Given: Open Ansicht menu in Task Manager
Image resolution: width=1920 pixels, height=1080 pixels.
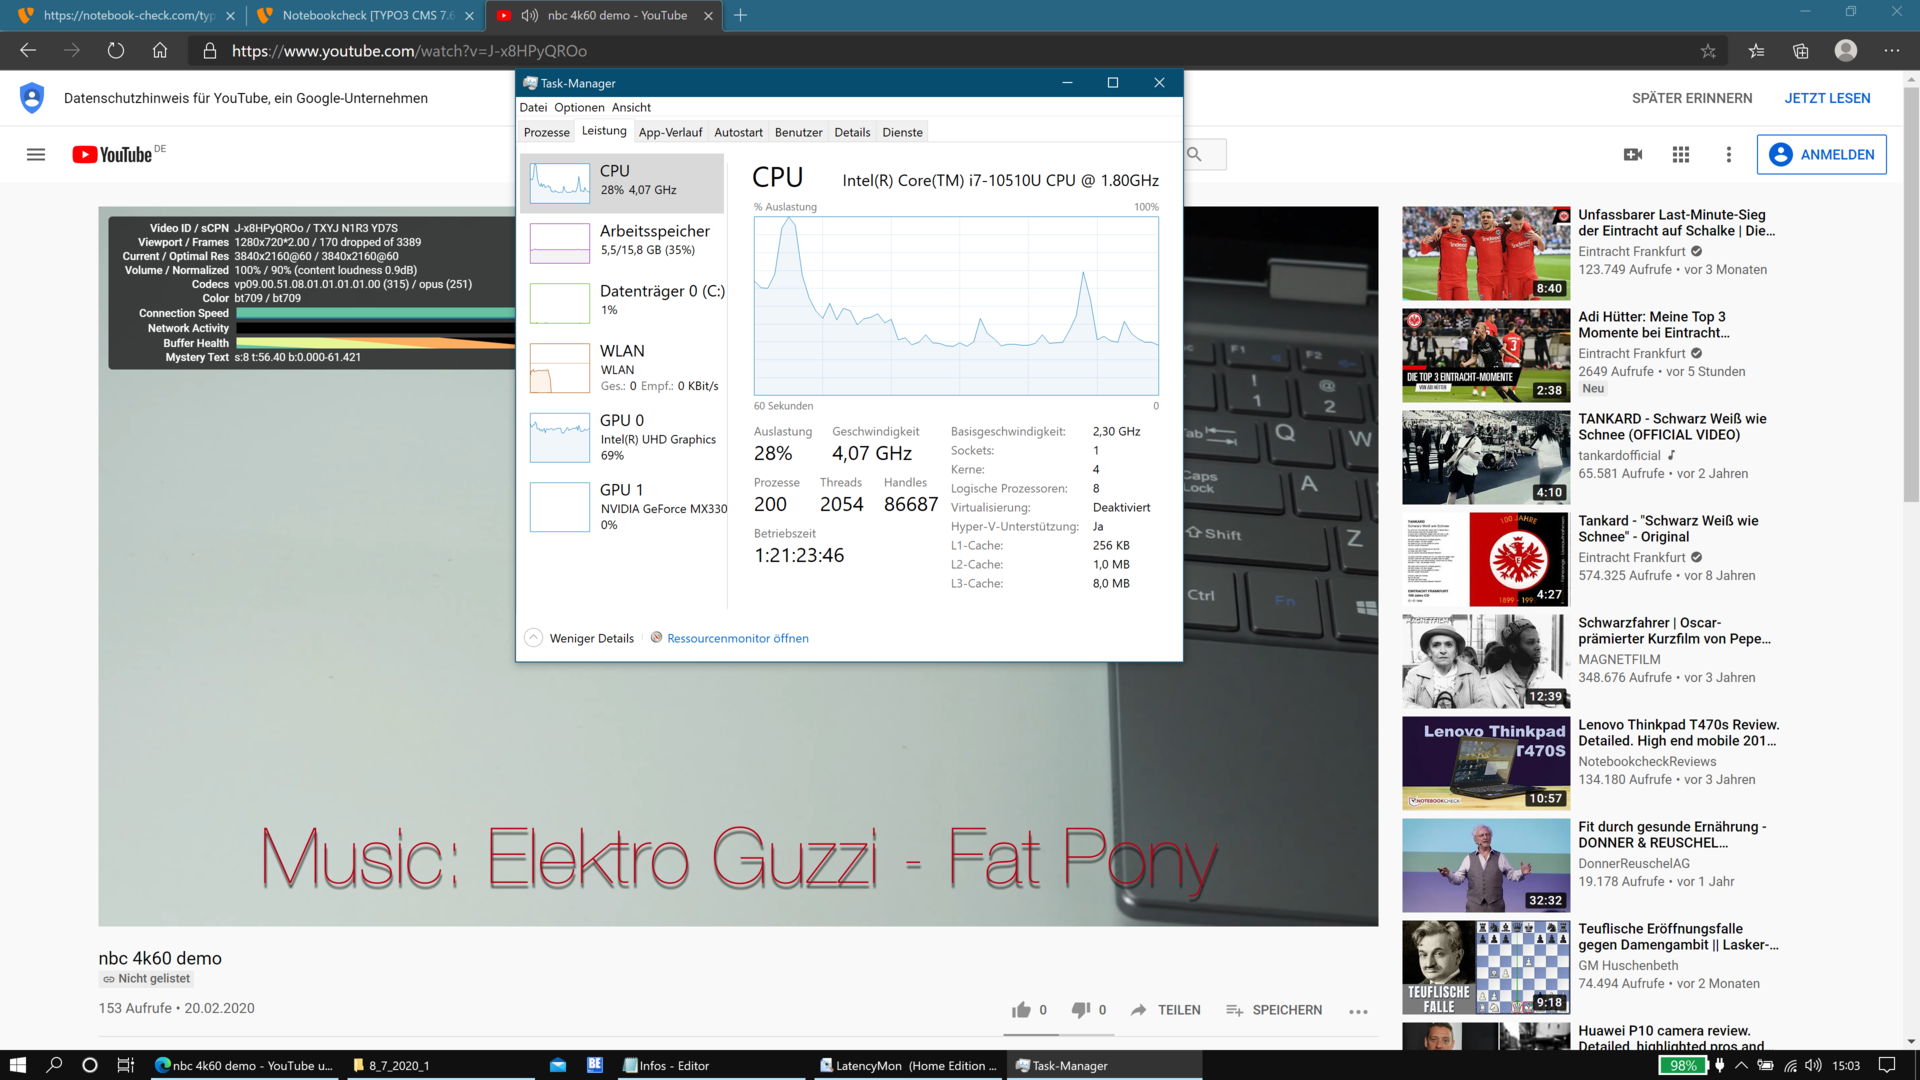Looking at the screenshot, I should pos(631,107).
